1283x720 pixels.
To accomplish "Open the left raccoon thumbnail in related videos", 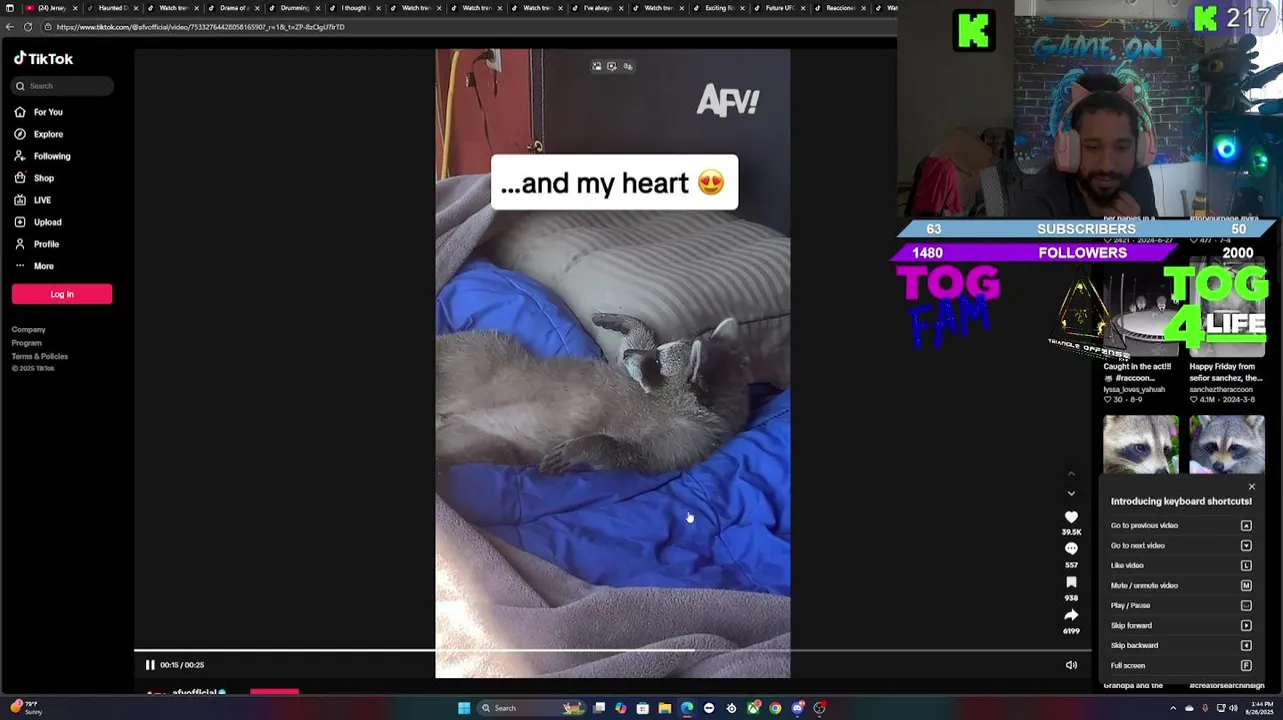I will pos(1141,444).
